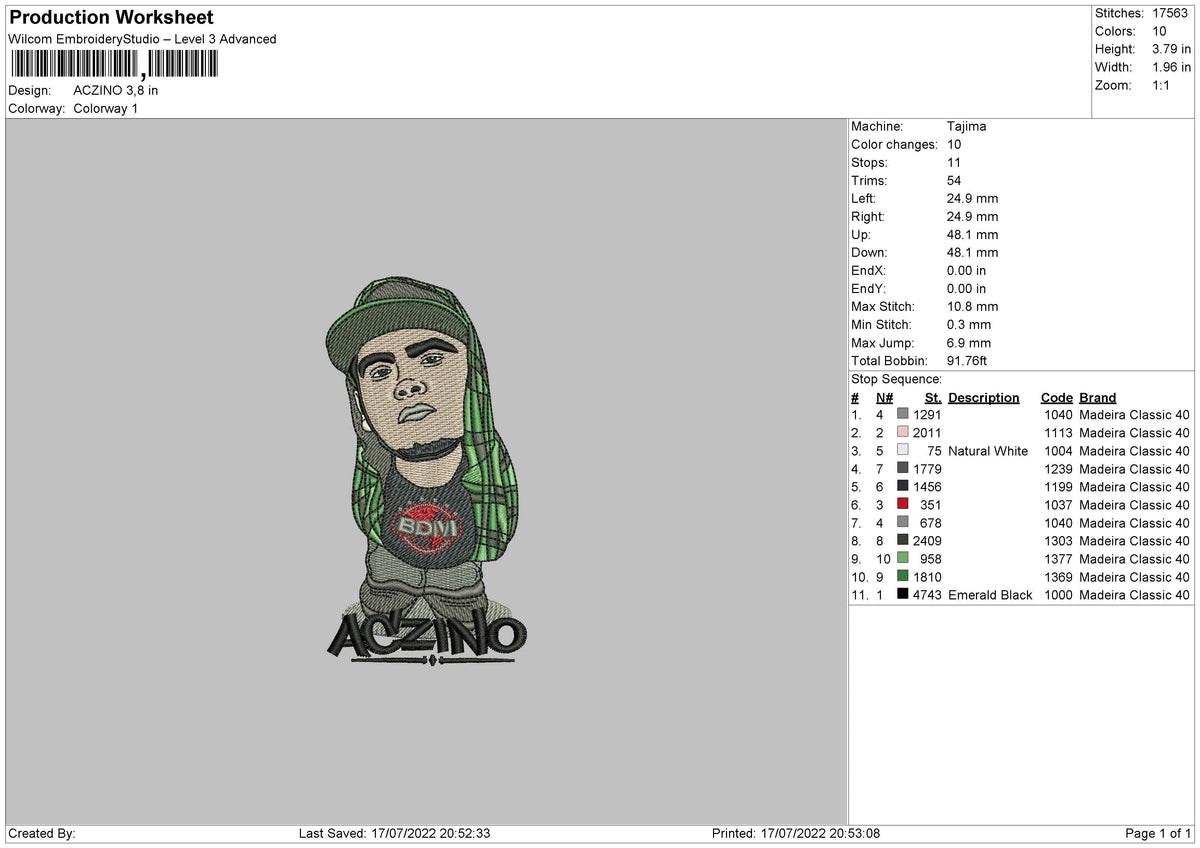Click the 'Color changes:' label
This screenshot has width=1200, height=848.
point(894,144)
